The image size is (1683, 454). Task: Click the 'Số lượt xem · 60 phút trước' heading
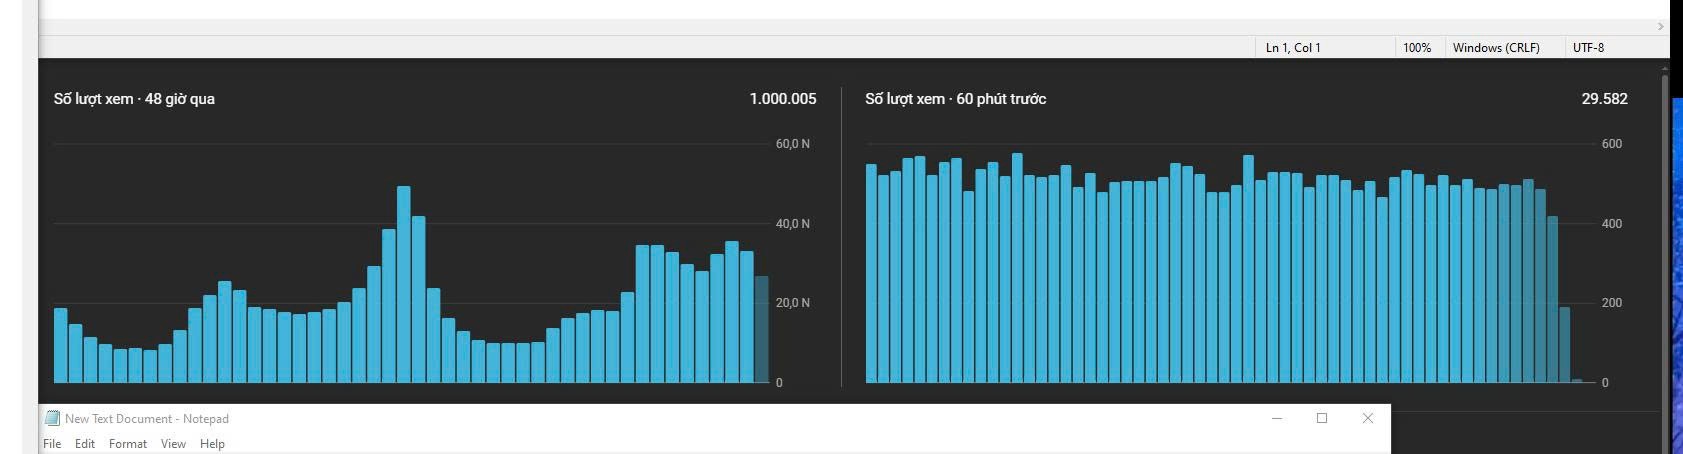point(955,99)
